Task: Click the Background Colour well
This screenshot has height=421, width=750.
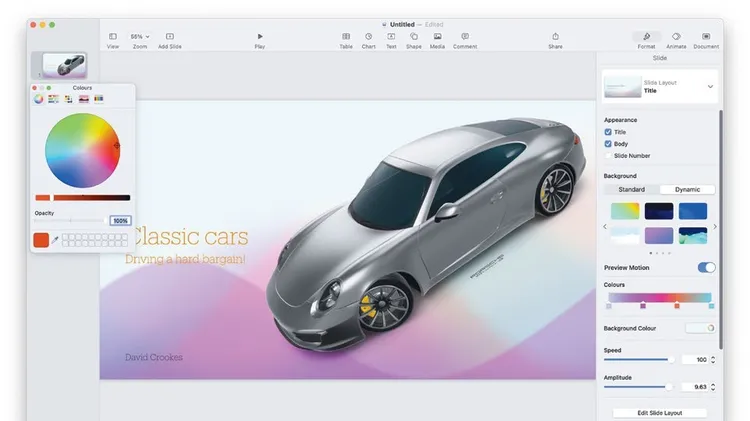Action: pyautogui.click(x=701, y=328)
